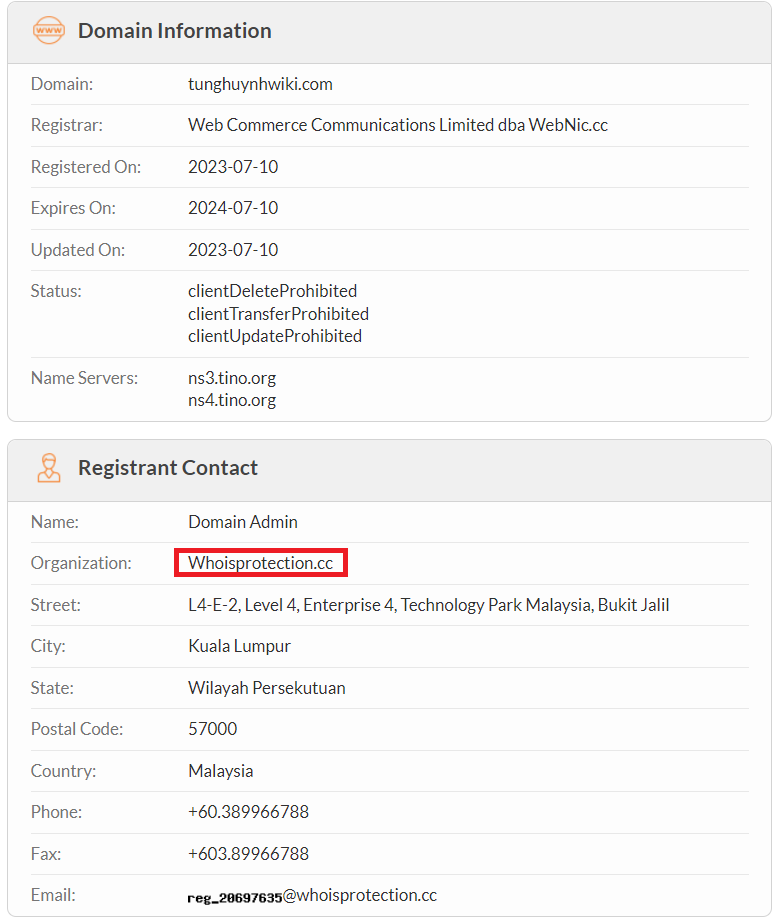The width and height of the screenshot is (776, 920).
Task: Click the Expires On: label
Action: pos(73,208)
